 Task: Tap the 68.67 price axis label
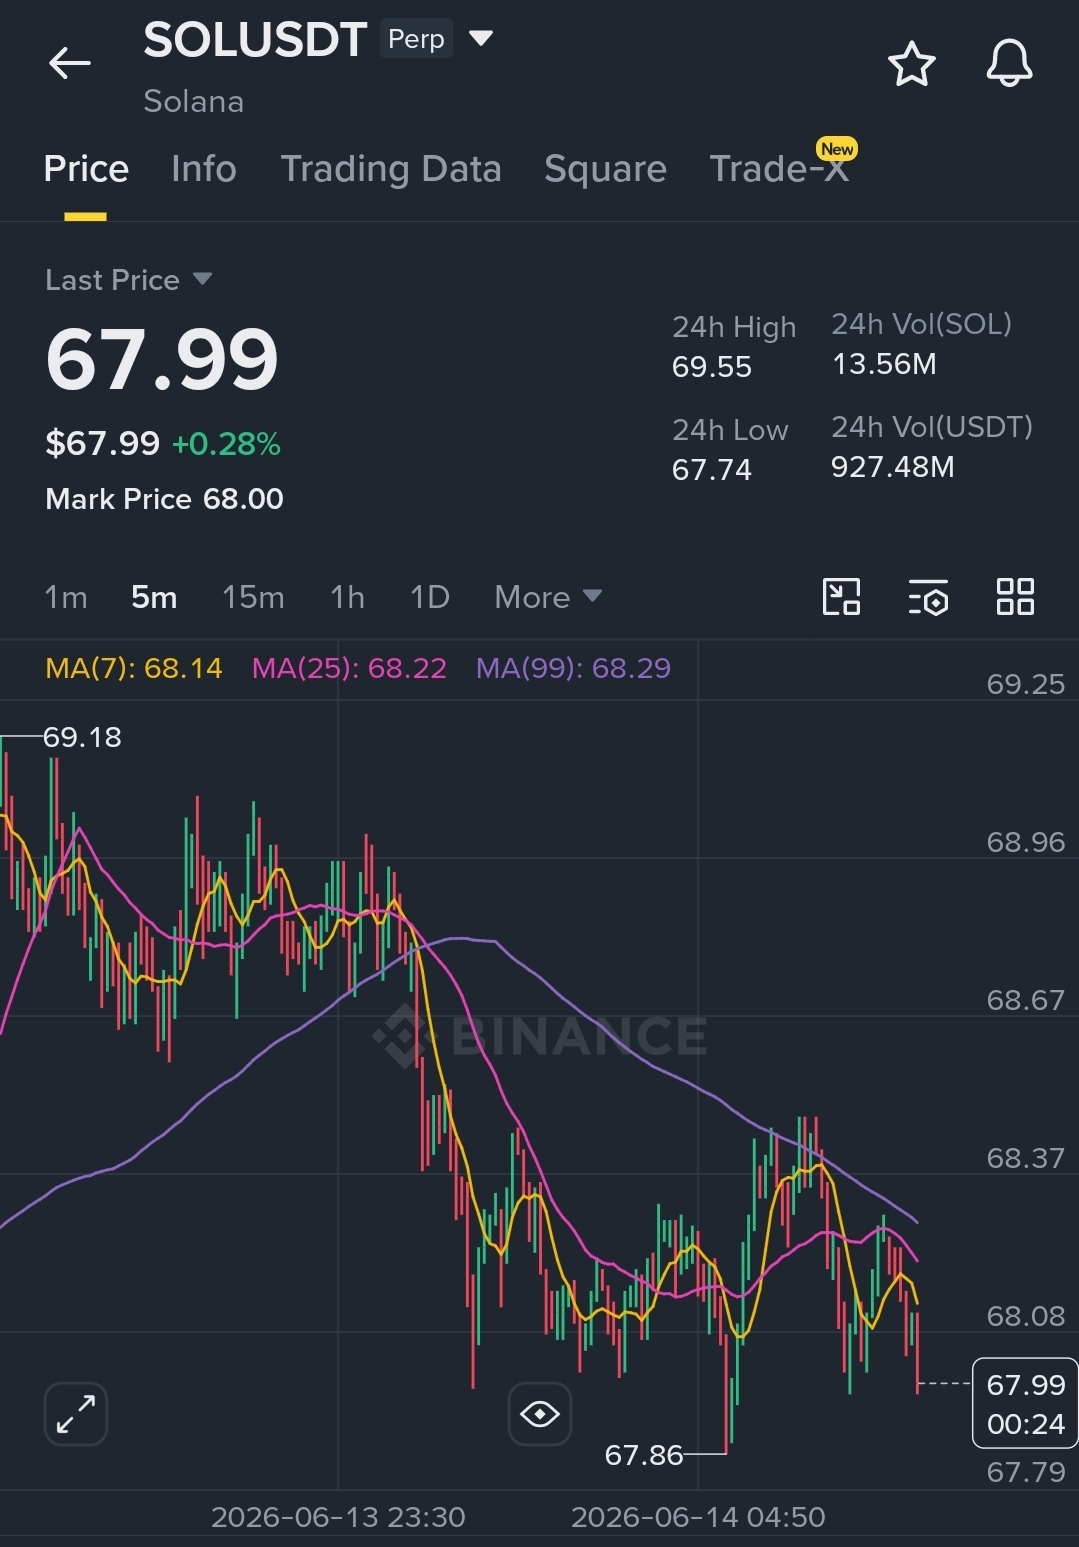1026,1000
